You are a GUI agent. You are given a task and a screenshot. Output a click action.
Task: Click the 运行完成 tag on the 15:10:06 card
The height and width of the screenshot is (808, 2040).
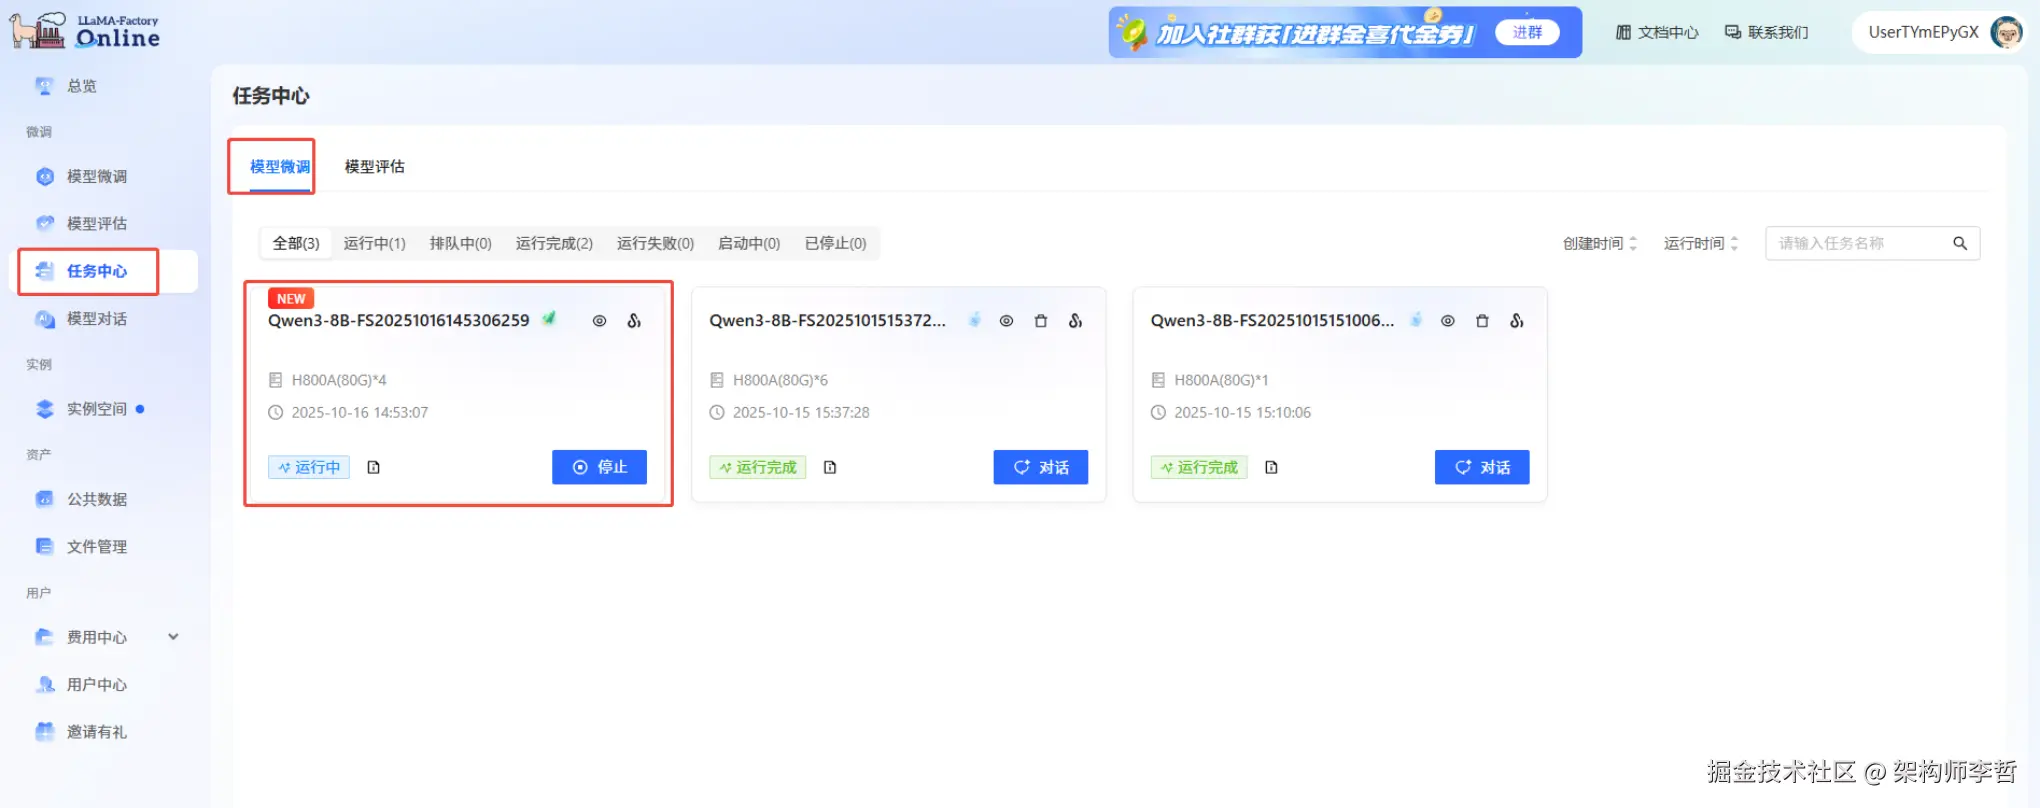pyautogui.click(x=1199, y=467)
